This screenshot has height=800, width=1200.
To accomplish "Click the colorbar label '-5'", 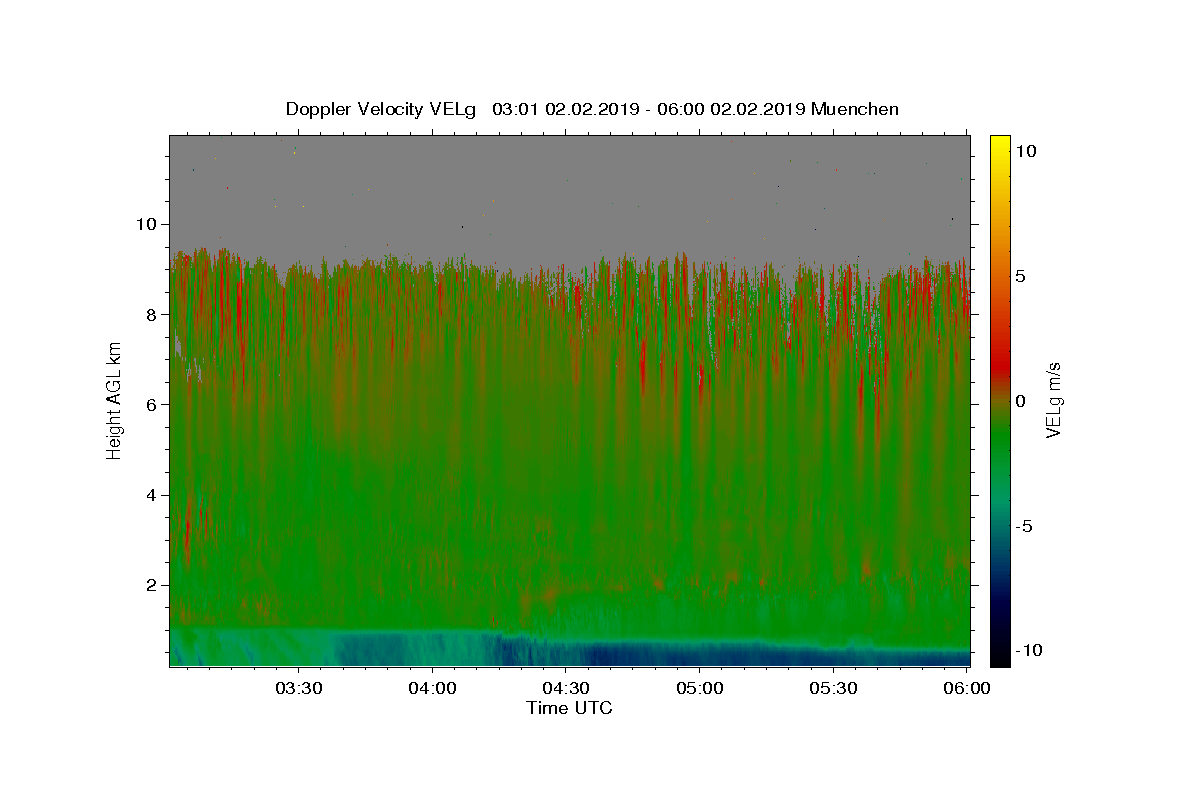I will point(1023,526).
